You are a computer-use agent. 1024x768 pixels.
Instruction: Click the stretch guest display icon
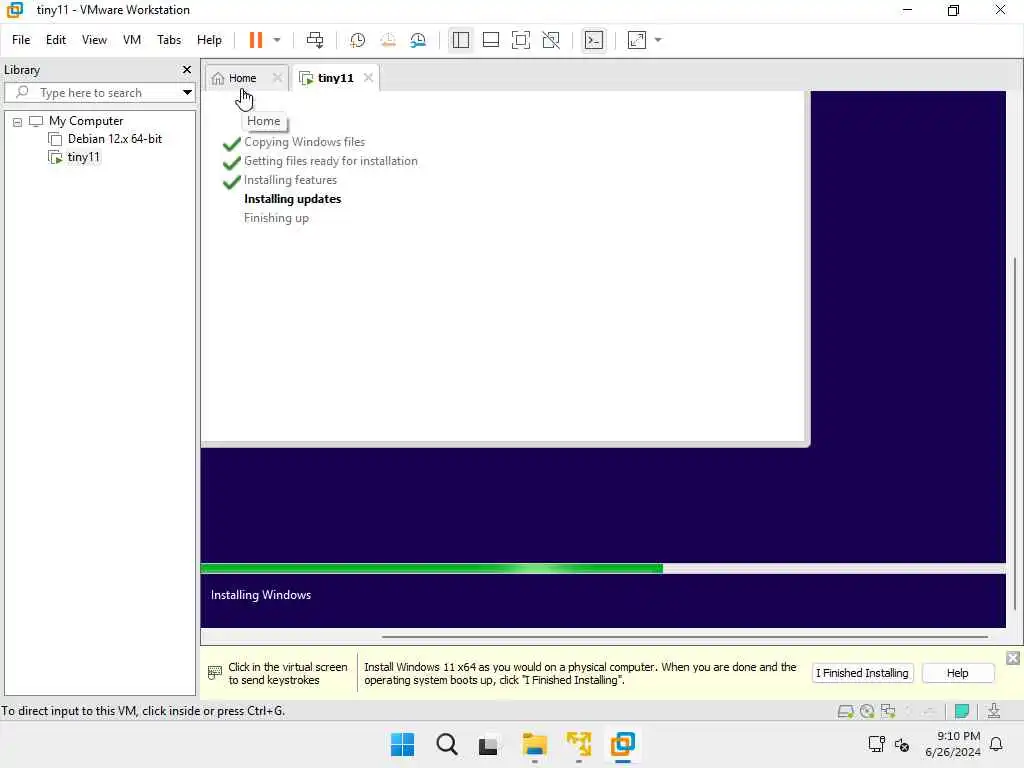(x=637, y=40)
